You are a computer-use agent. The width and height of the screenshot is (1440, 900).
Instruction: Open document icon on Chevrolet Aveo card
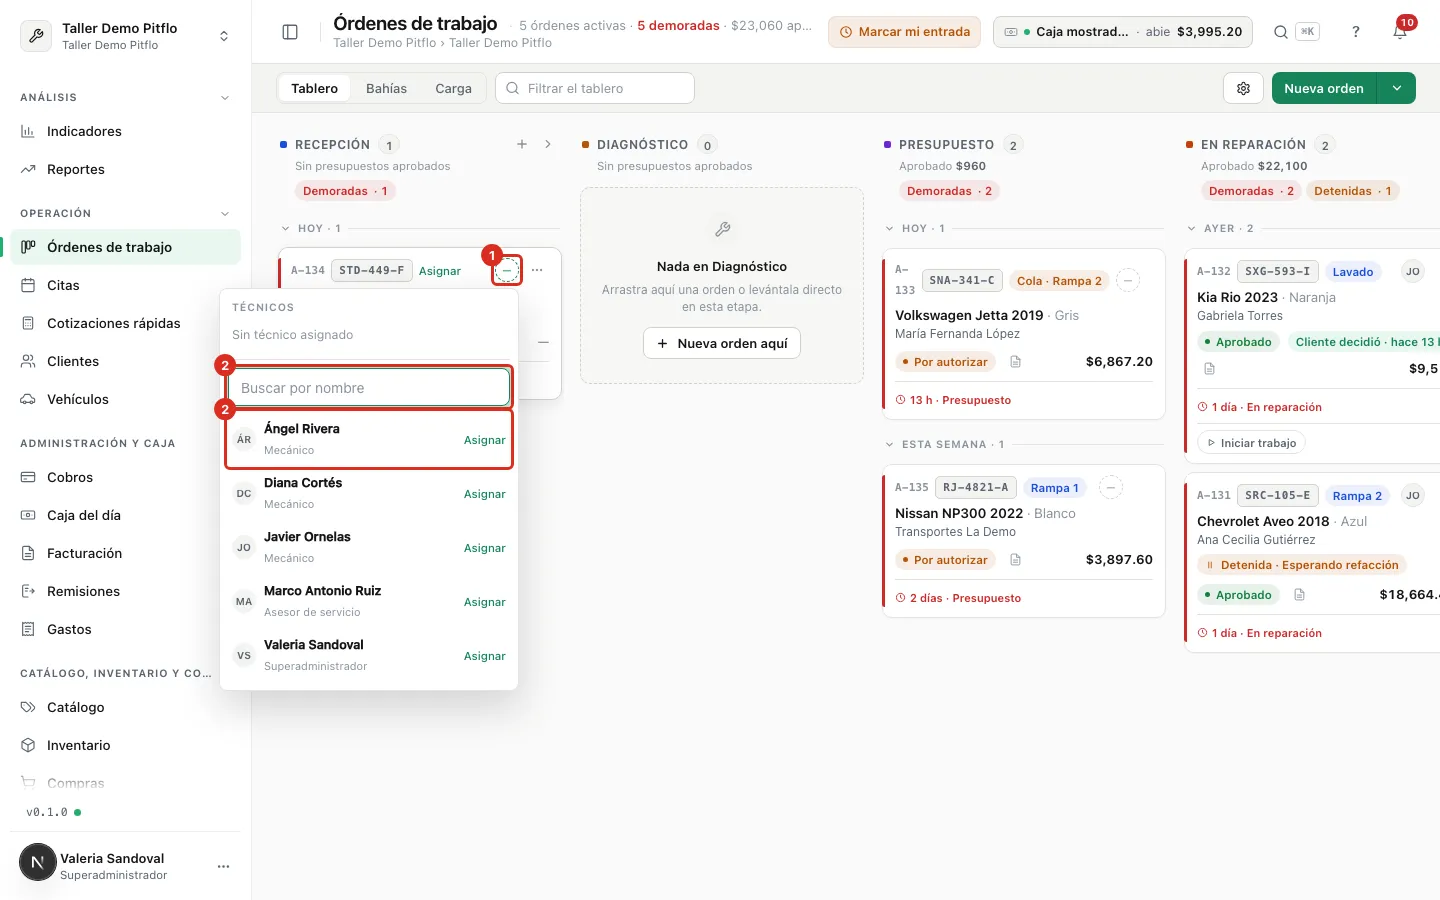pos(1299,595)
